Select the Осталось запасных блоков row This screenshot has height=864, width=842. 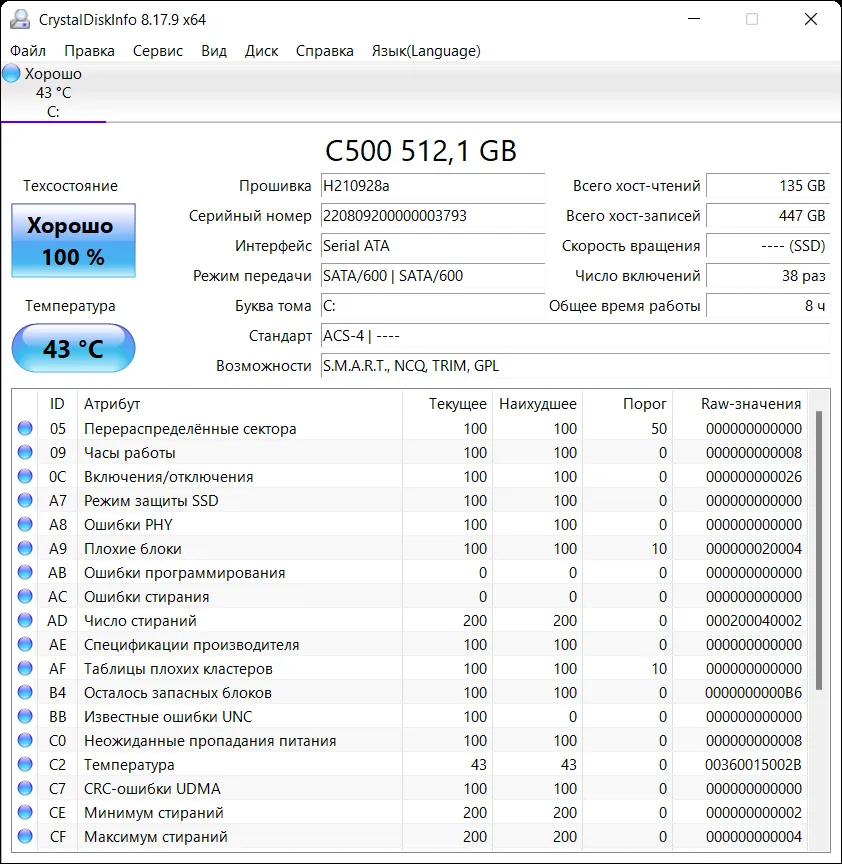[400, 693]
